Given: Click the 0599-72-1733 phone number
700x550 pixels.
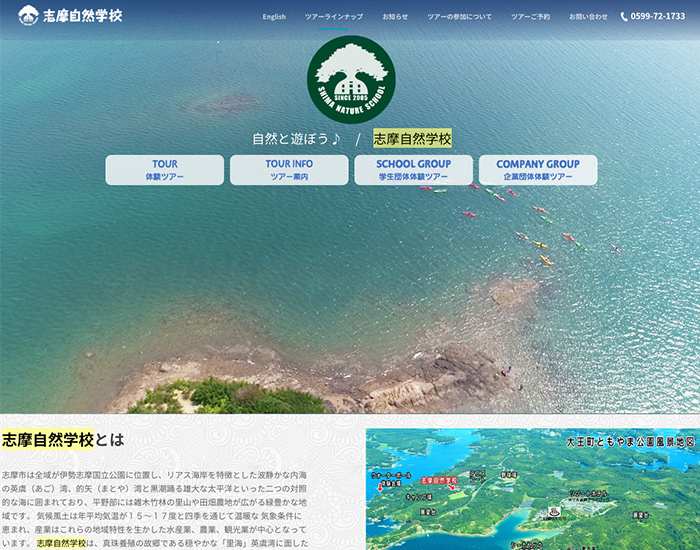Looking at the screenshot, I should (x=658, y=17).
